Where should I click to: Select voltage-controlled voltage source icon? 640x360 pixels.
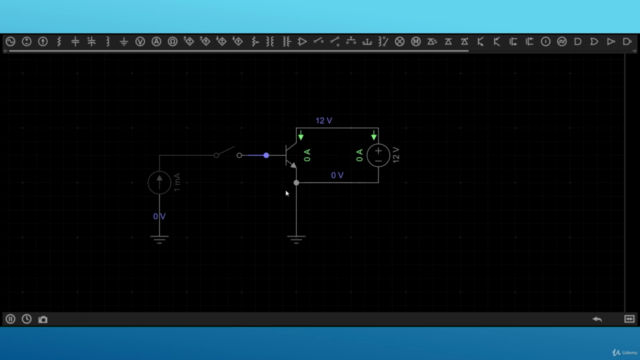pyautogui.click(x=189, y=42)
